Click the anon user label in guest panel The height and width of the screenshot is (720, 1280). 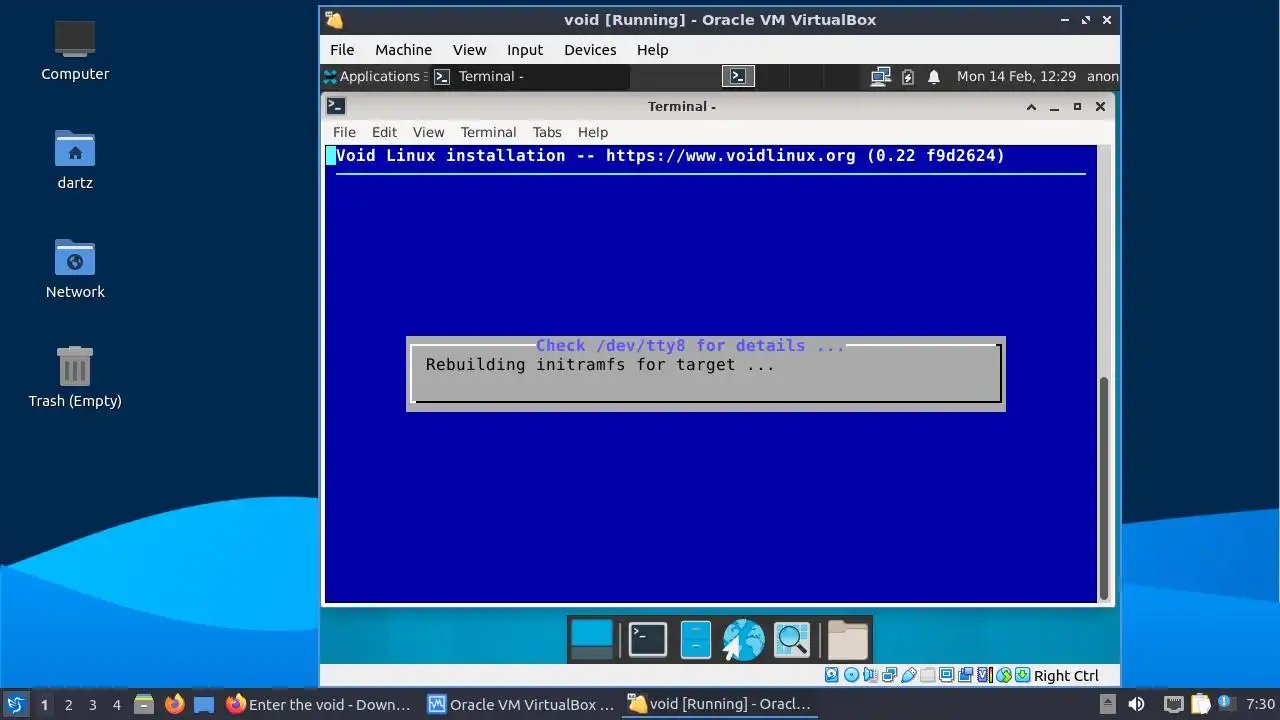coord(1102,76)
